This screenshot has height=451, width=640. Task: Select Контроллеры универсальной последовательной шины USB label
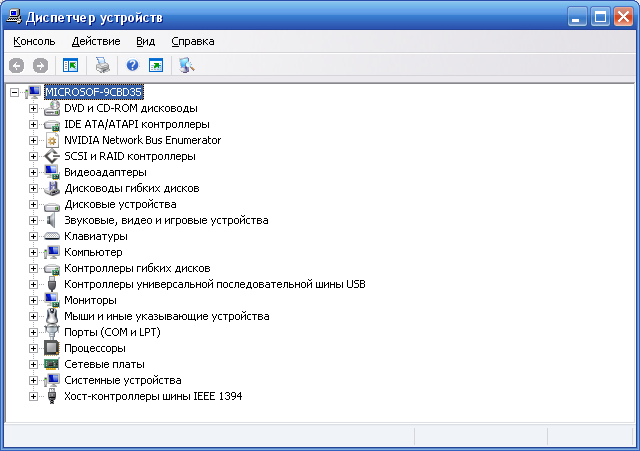215,284
